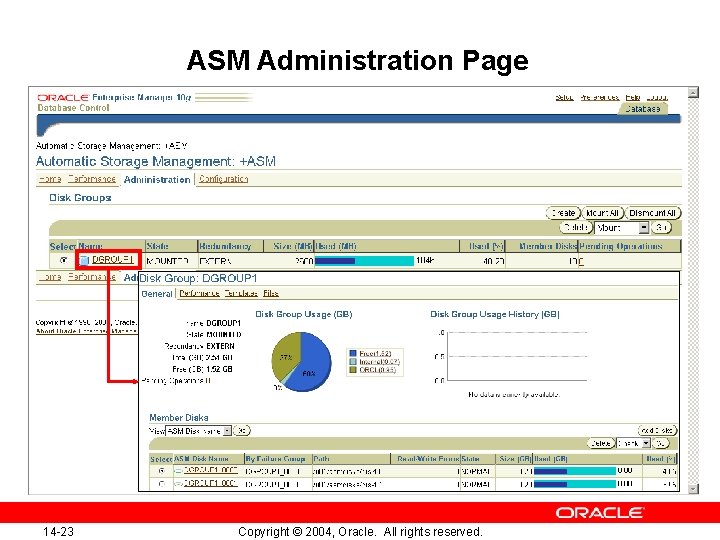This screenshot has width=720, height=540.
Task: Click the olive ORCL legend color swatch
Action: [353, 370]
